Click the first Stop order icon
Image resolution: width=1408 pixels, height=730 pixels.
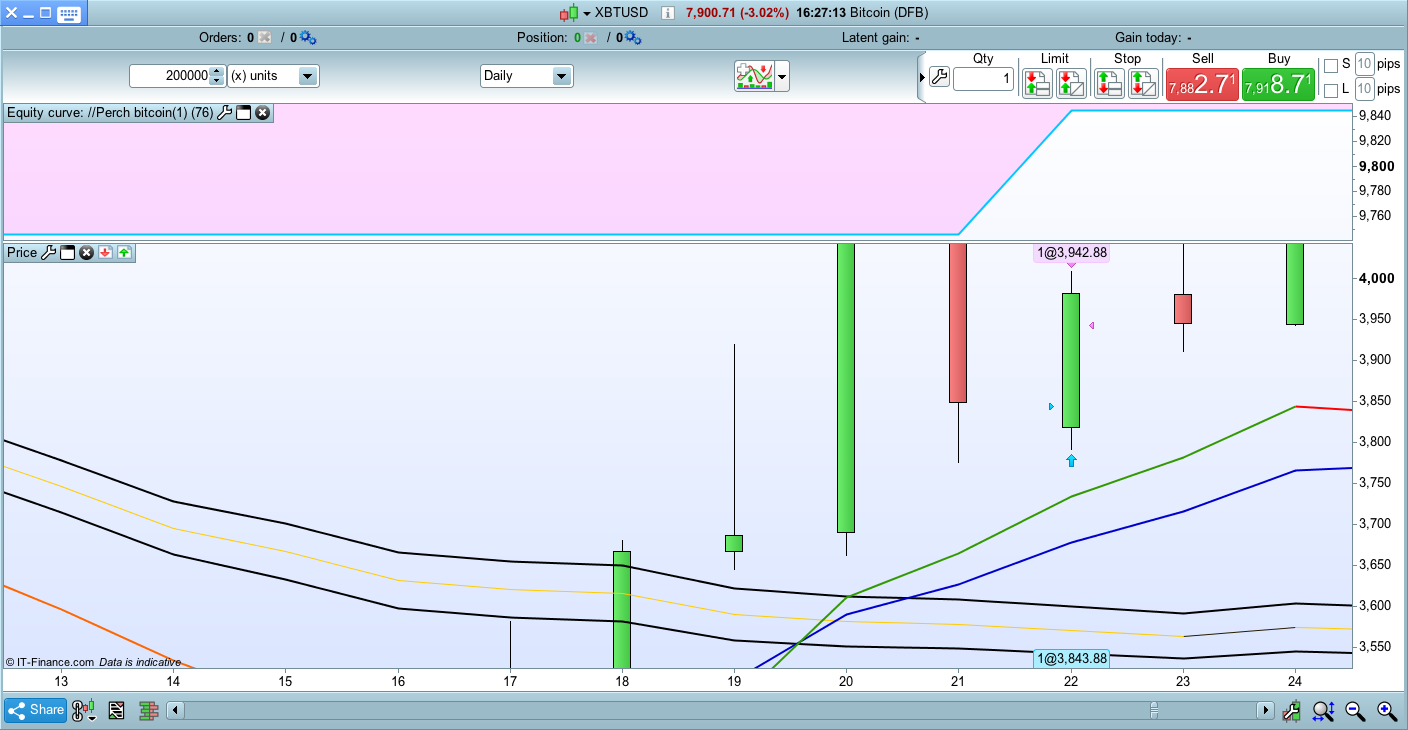1109,83
